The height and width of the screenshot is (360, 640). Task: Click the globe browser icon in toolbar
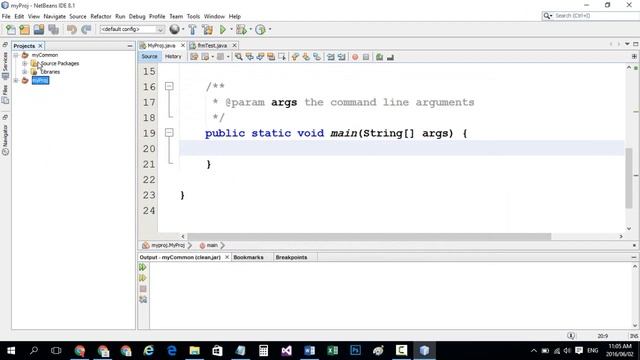pyautogui.click(x=174, y=29)
